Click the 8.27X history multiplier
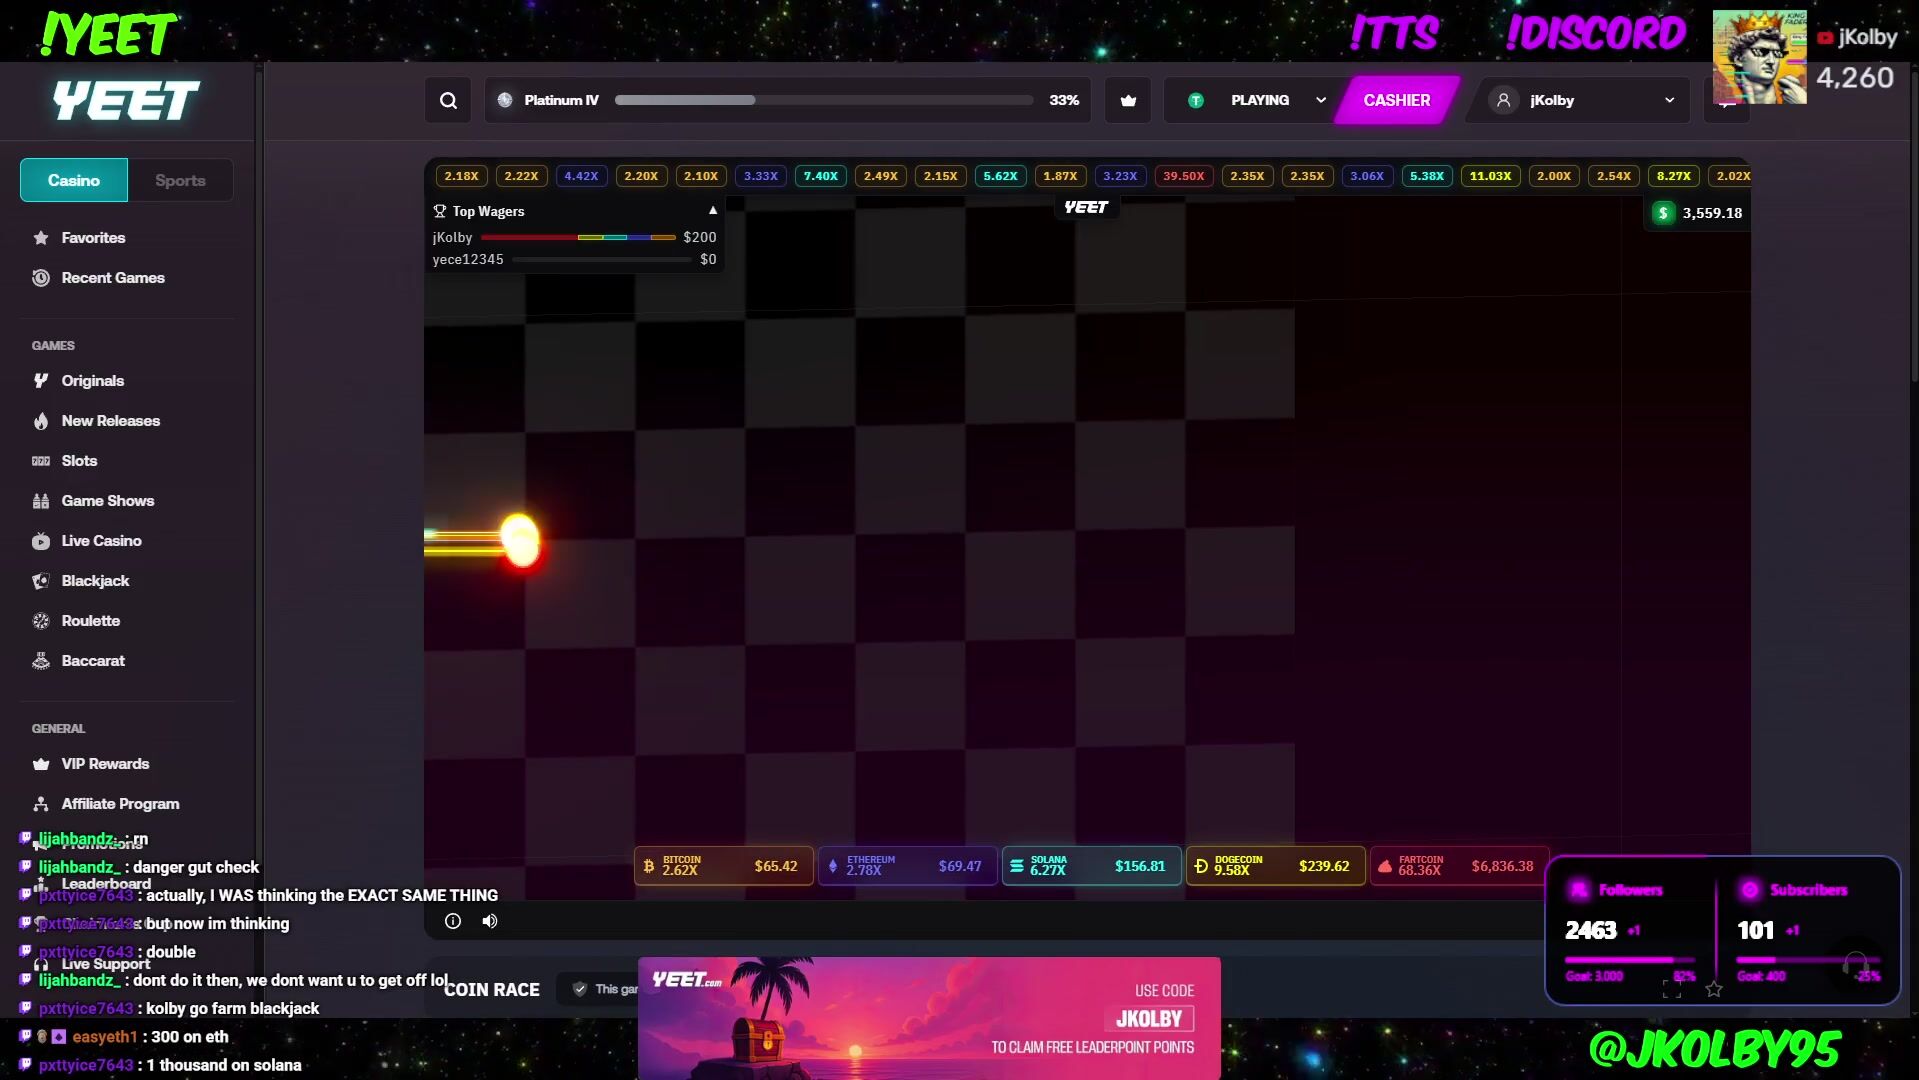1919x1080 pixels. (1673, 176)
